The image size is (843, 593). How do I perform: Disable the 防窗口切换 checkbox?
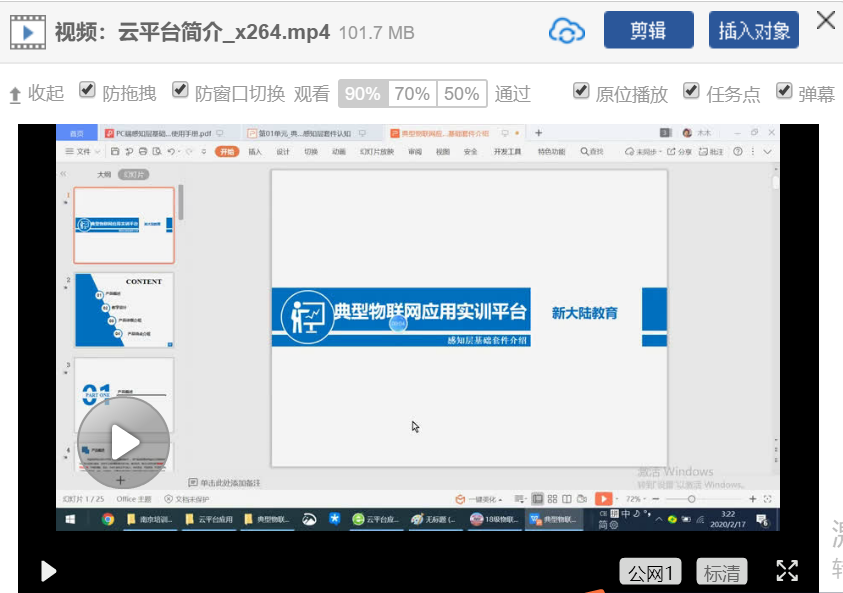pyautogui.click(x=180, y=91)
